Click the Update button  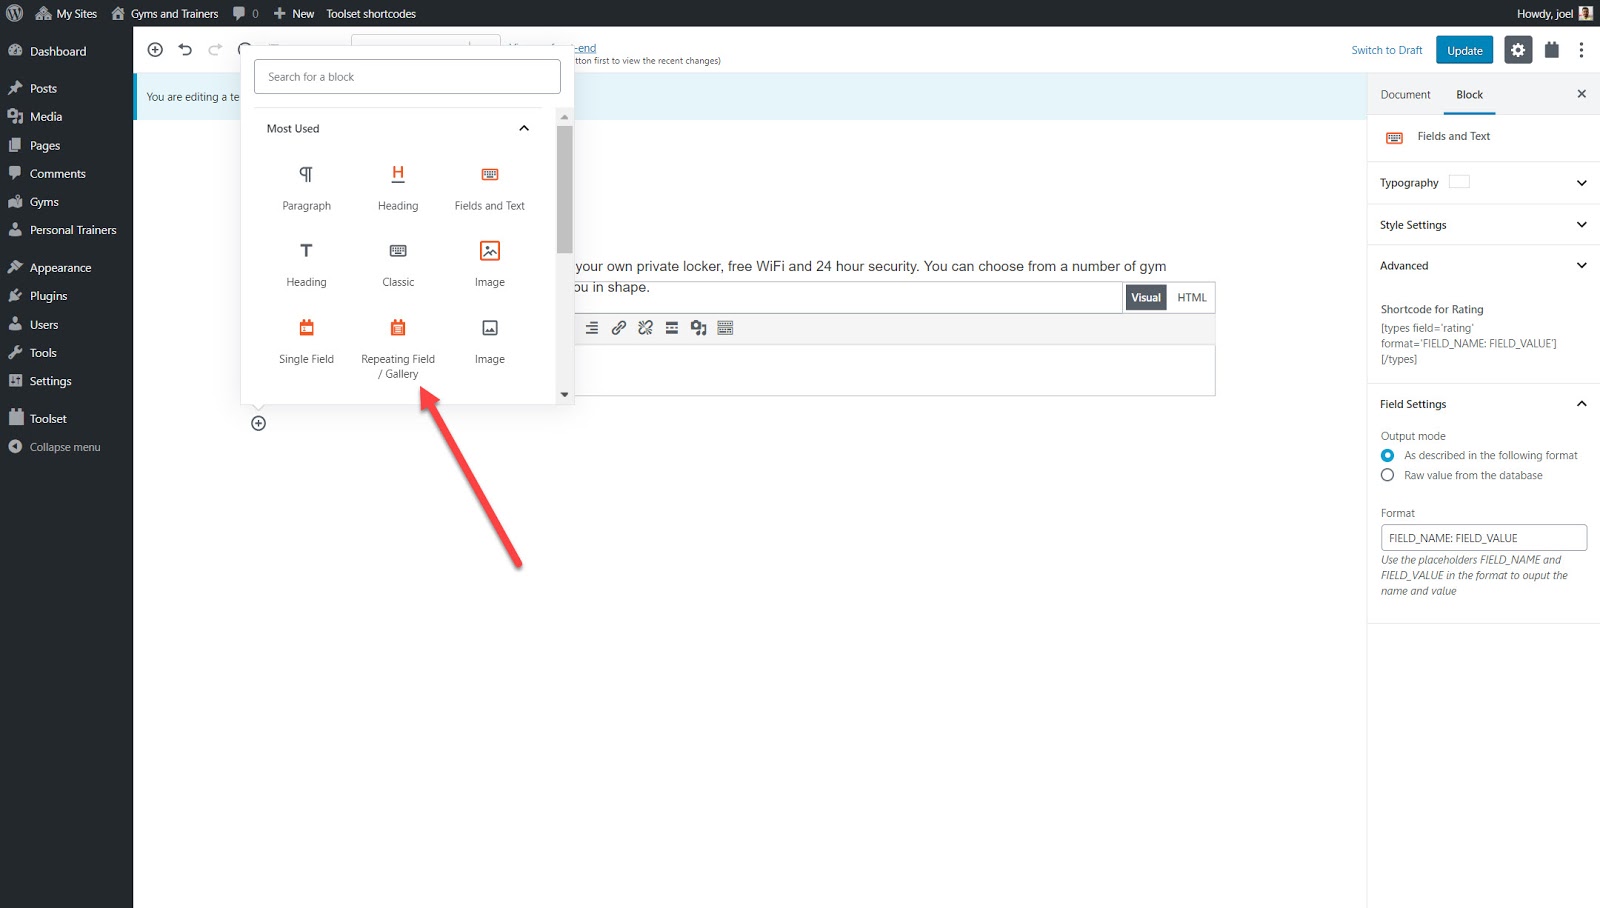tap(1464, 50)
